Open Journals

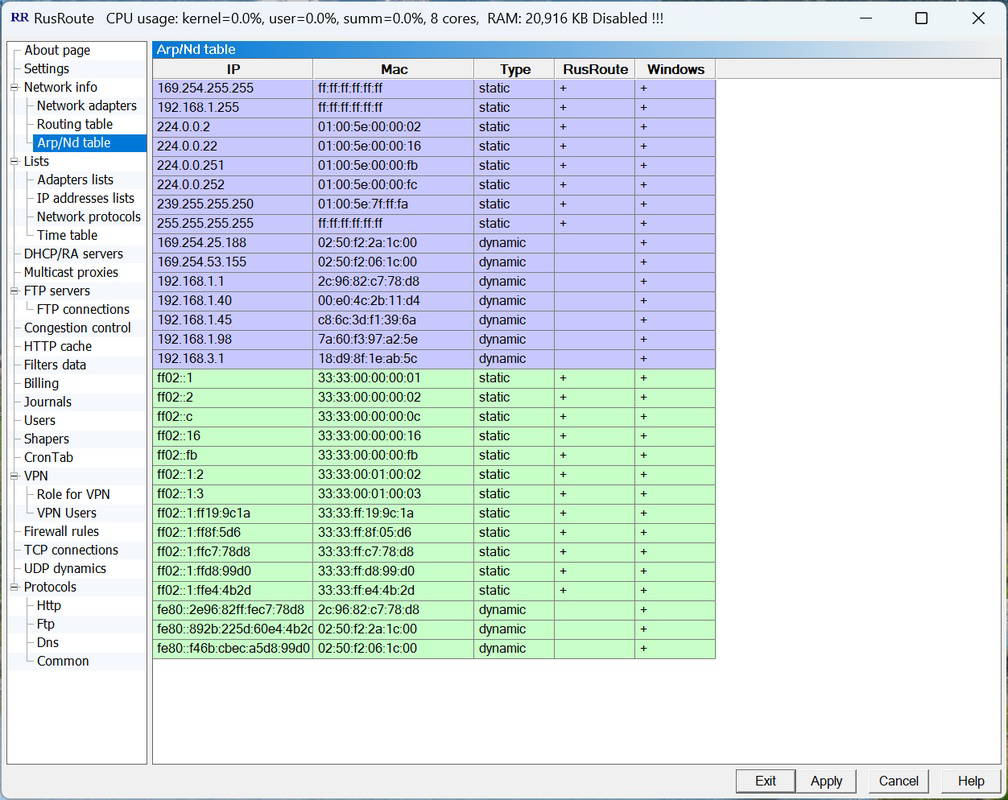click(48, 402)
